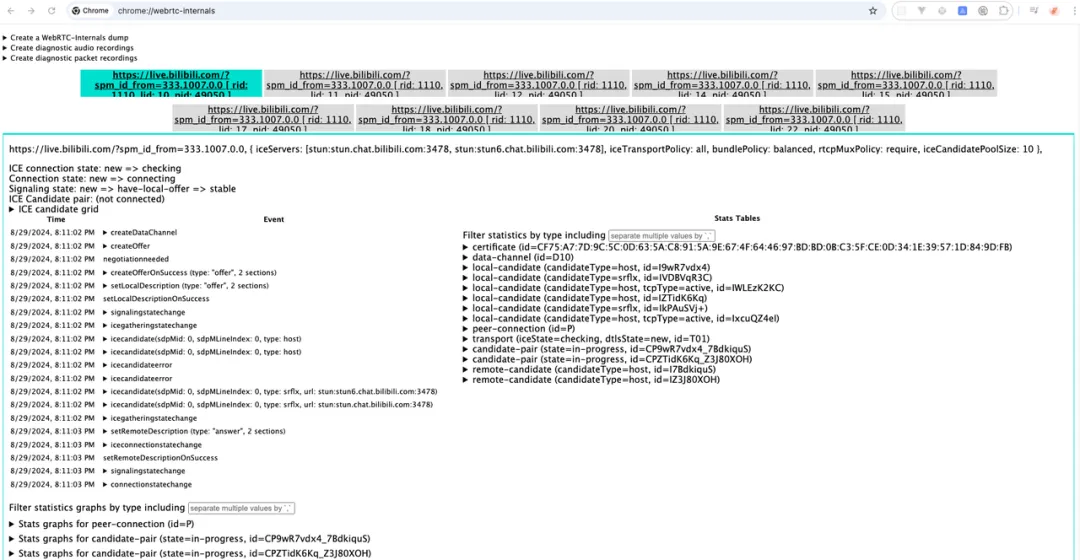Image resolution: width=1080 pixels, height=560 pixels.
Task: Select the highlighted lid: 10 connection tab
Action: [171, 83]
